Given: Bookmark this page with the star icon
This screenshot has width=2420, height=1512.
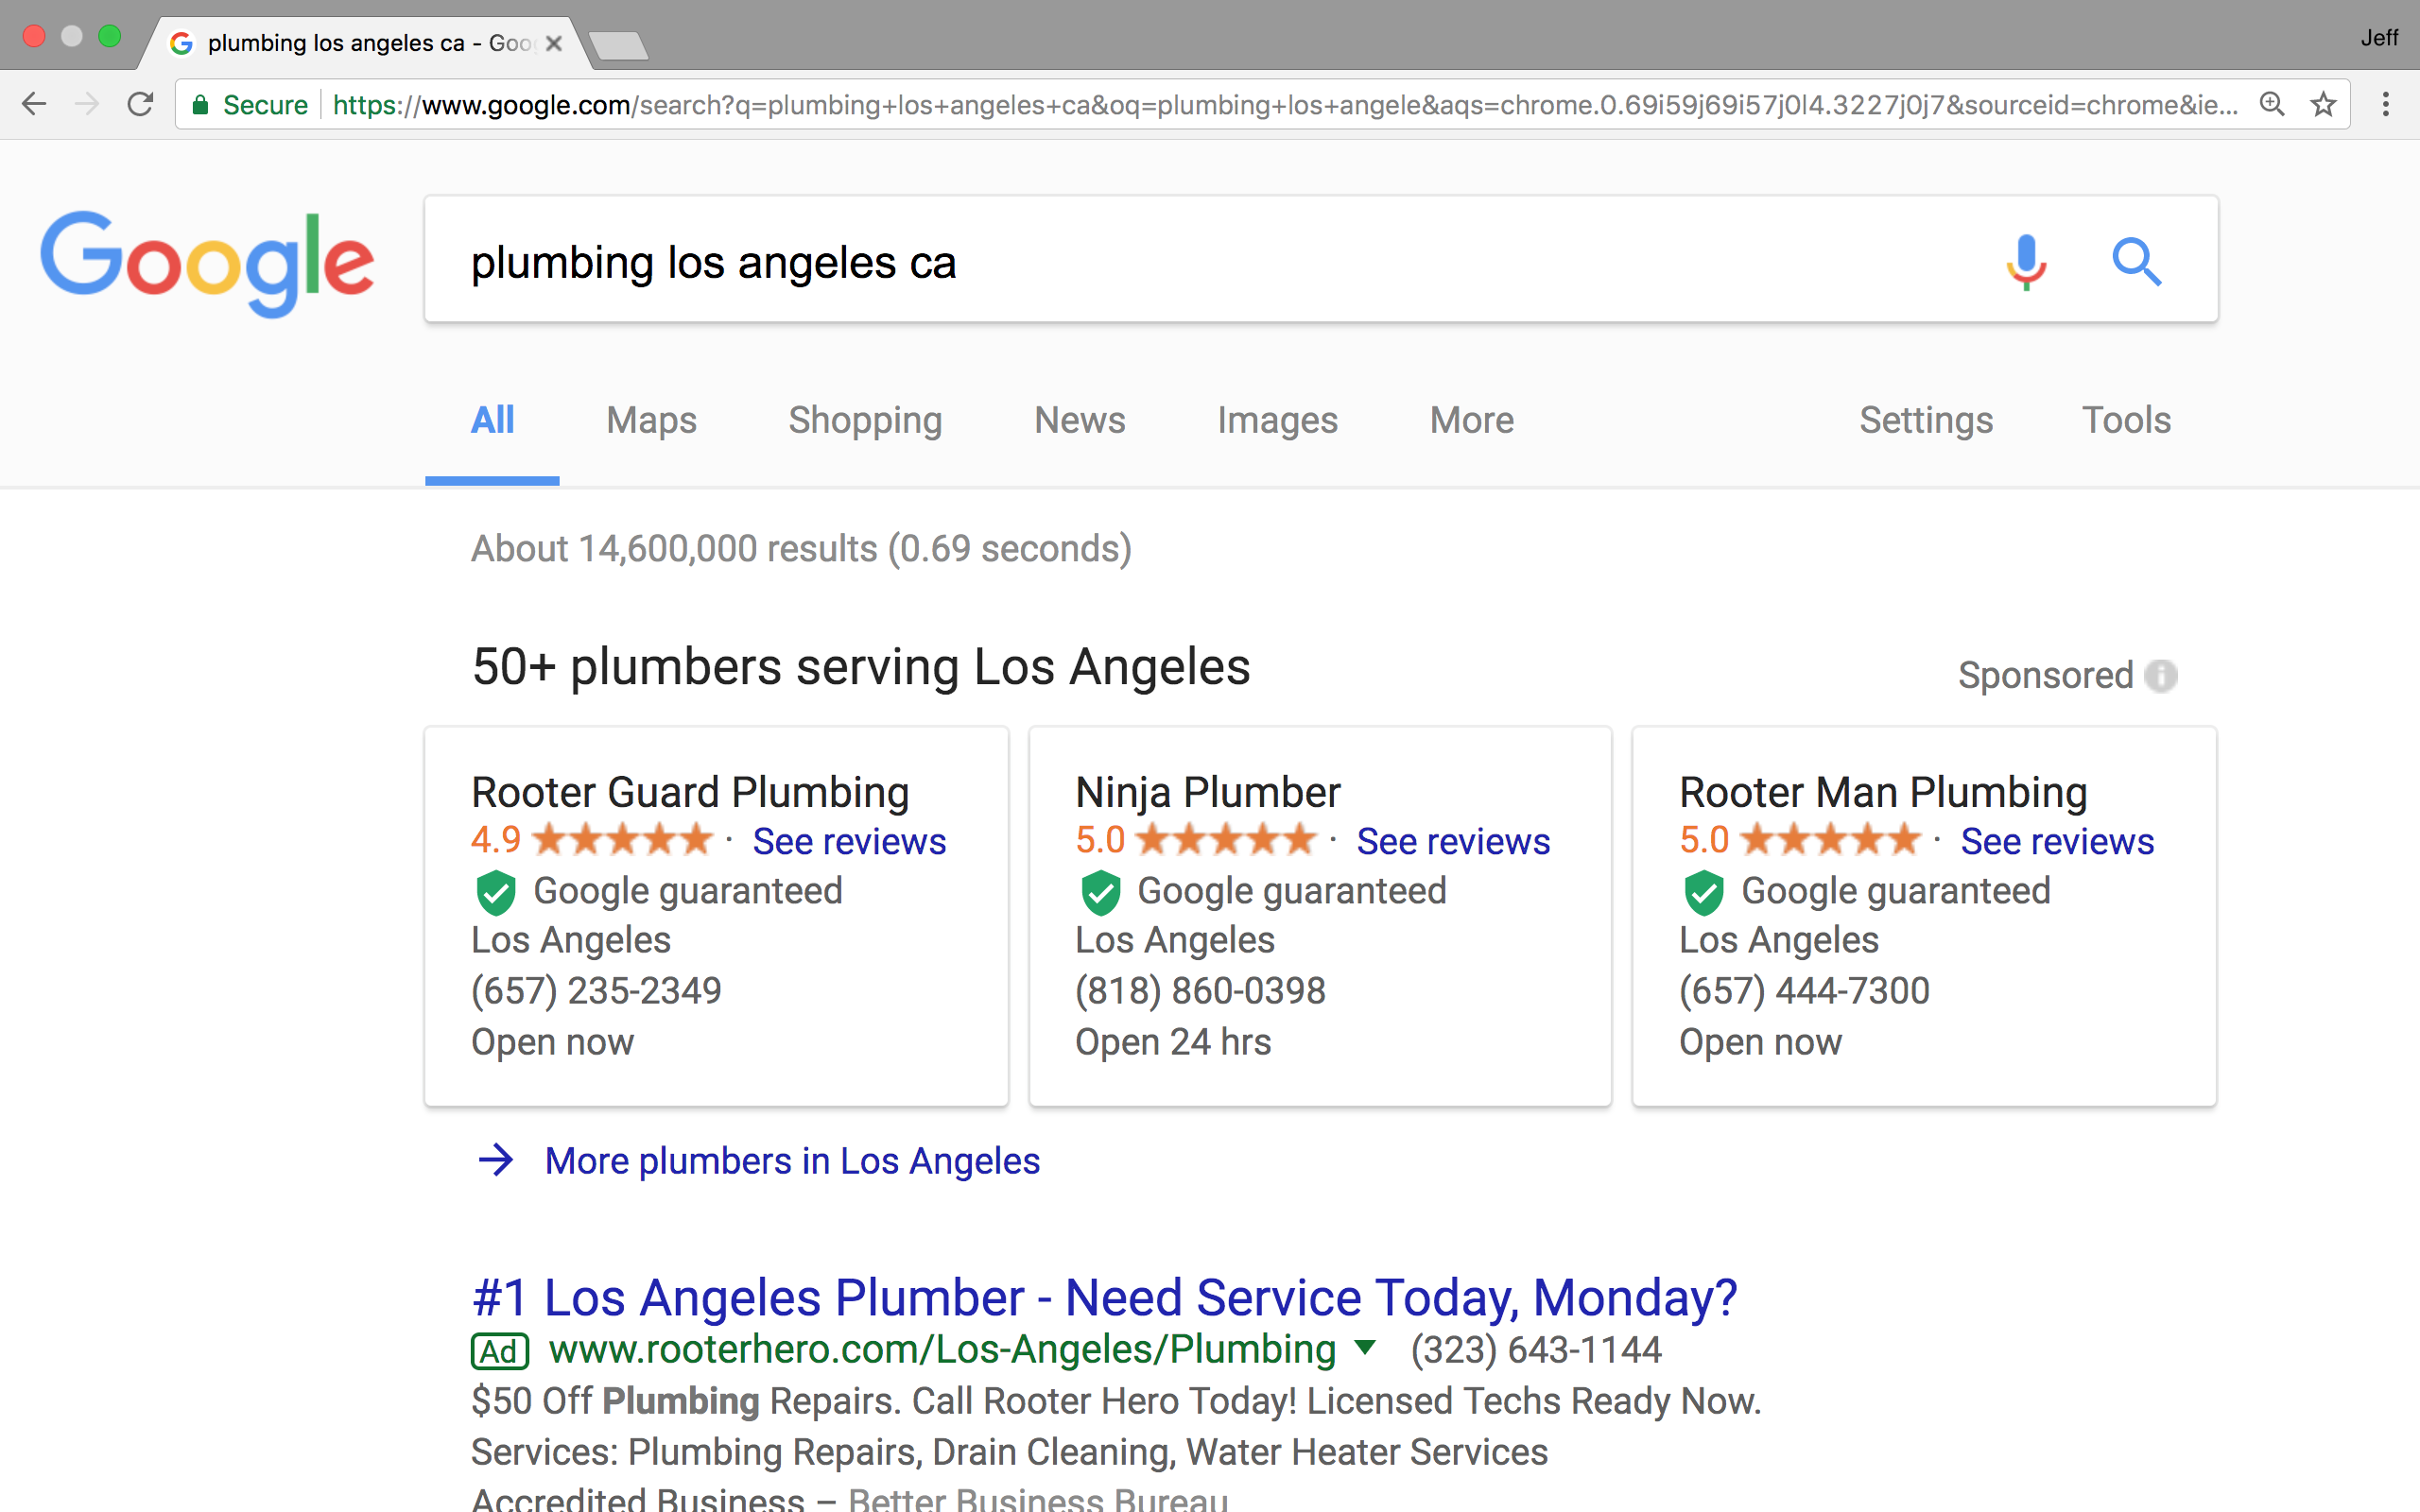Looking at the screenshot, I should (x=2324, y=104).
